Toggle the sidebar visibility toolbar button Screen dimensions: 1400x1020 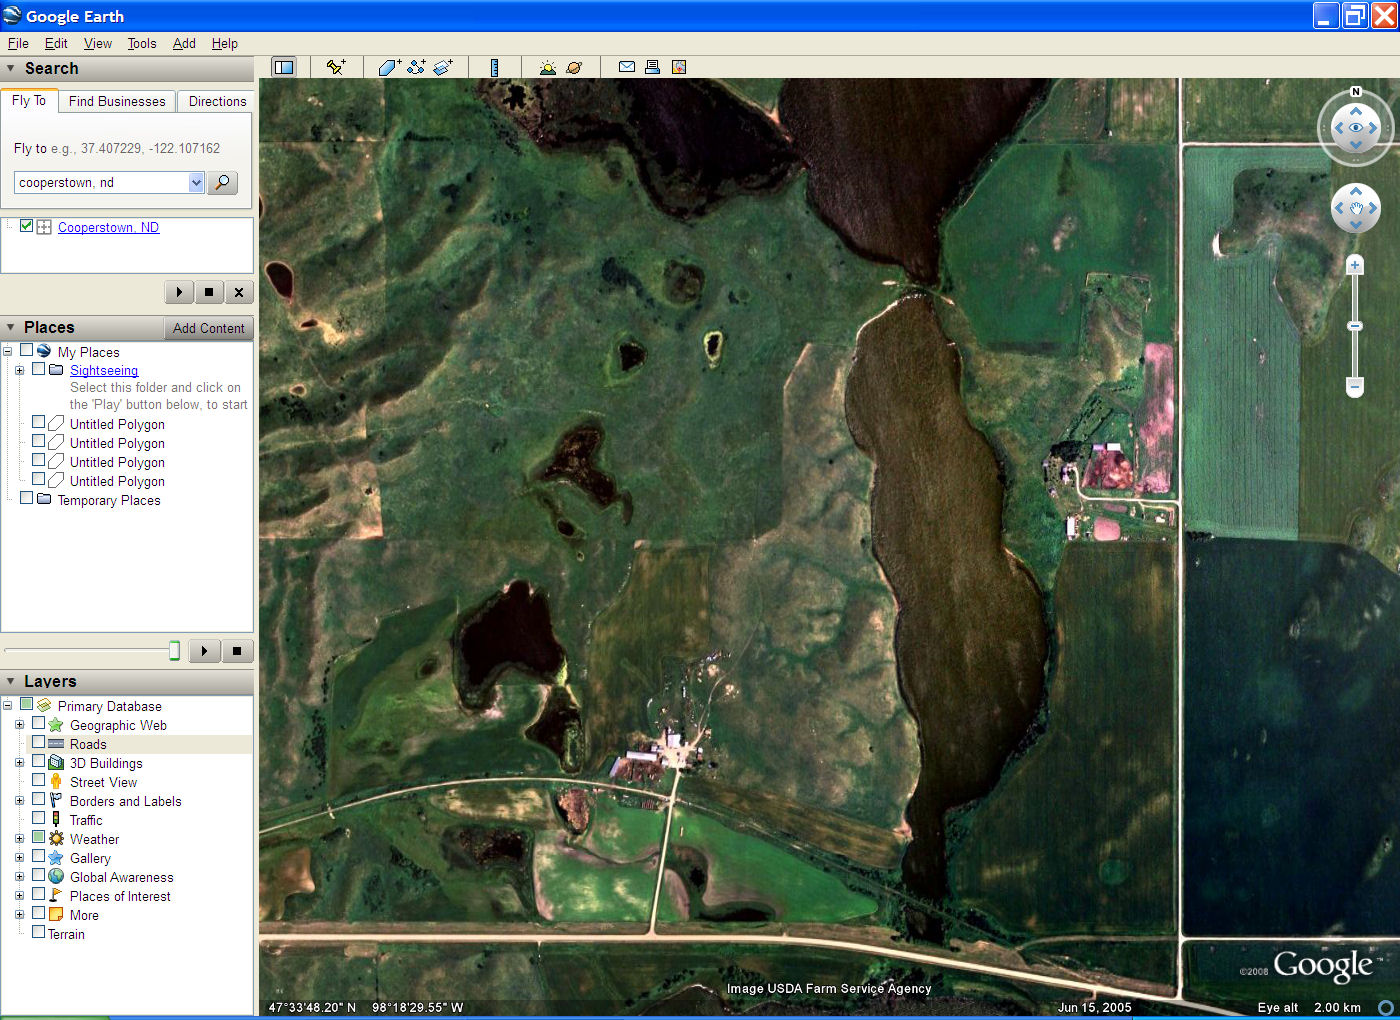[x=284, y=67]
